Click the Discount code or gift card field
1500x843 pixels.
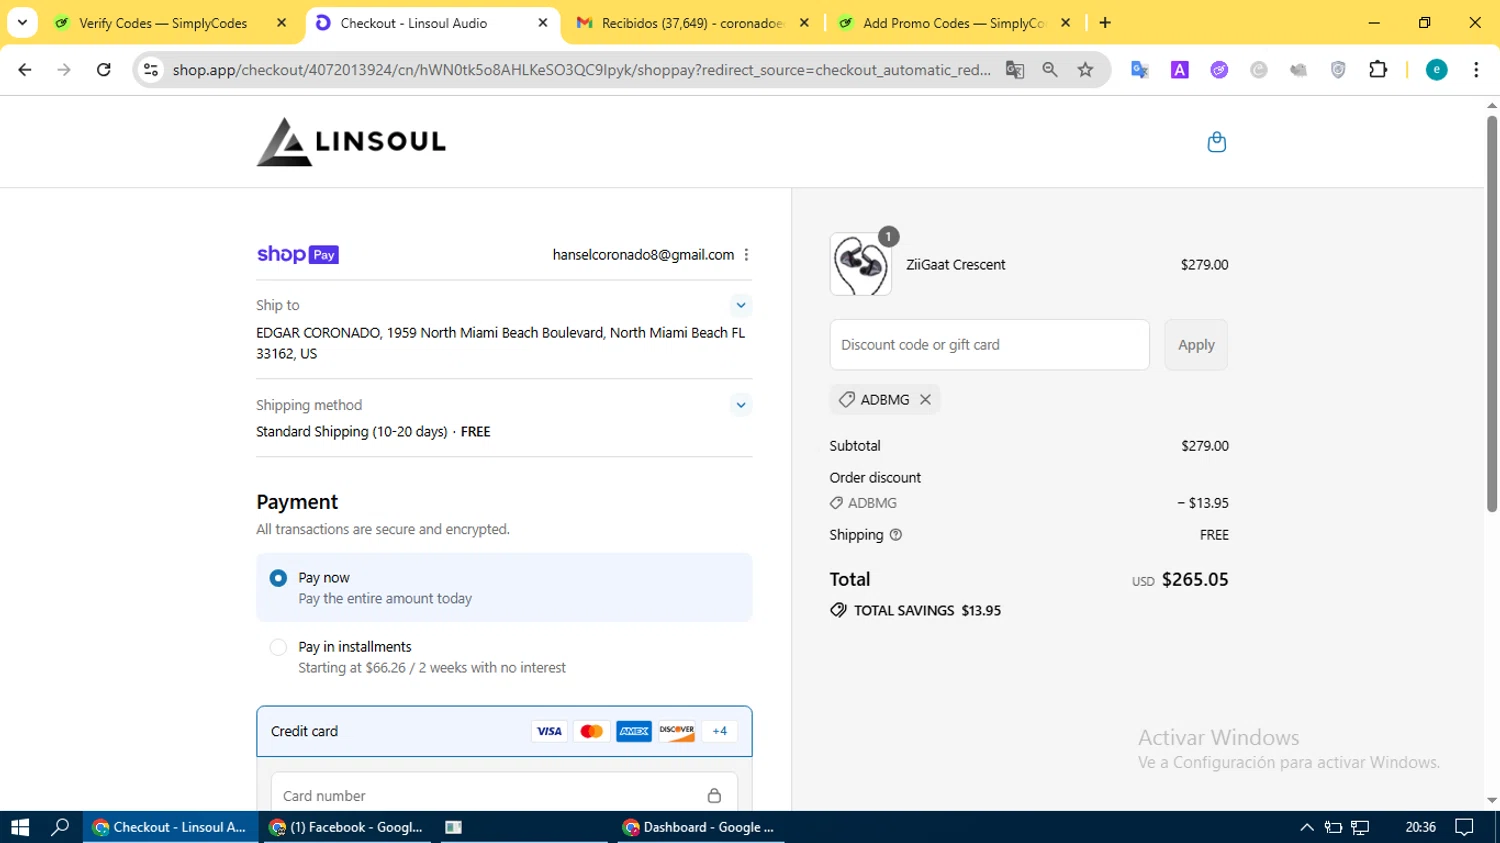989,345
